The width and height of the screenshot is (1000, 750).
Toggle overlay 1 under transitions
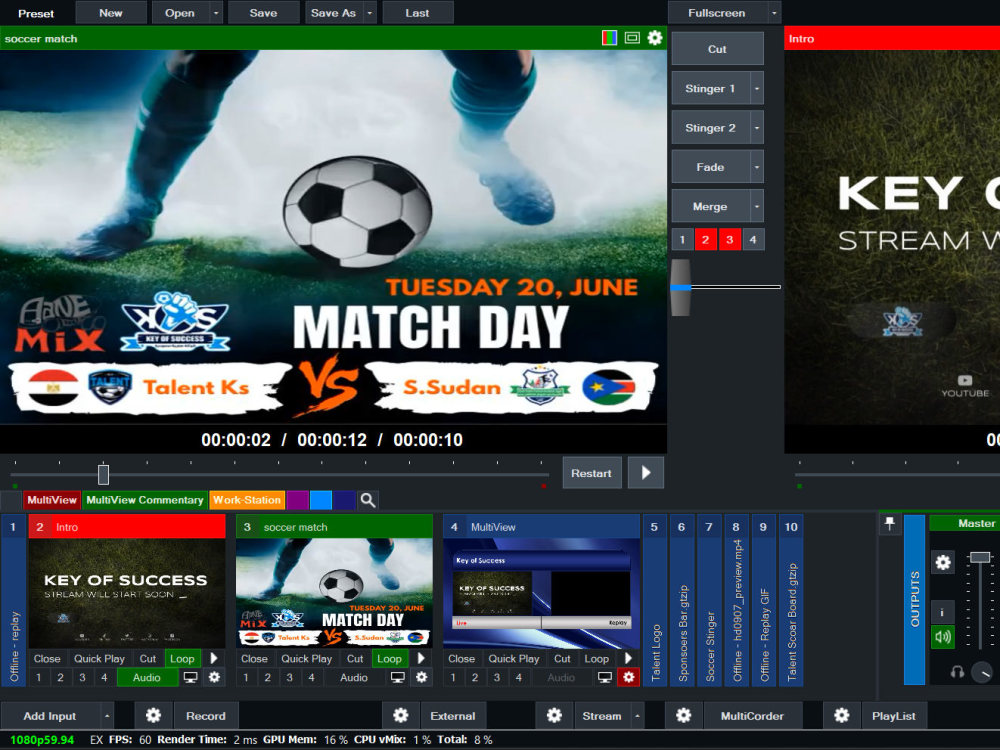coord(682,240)
